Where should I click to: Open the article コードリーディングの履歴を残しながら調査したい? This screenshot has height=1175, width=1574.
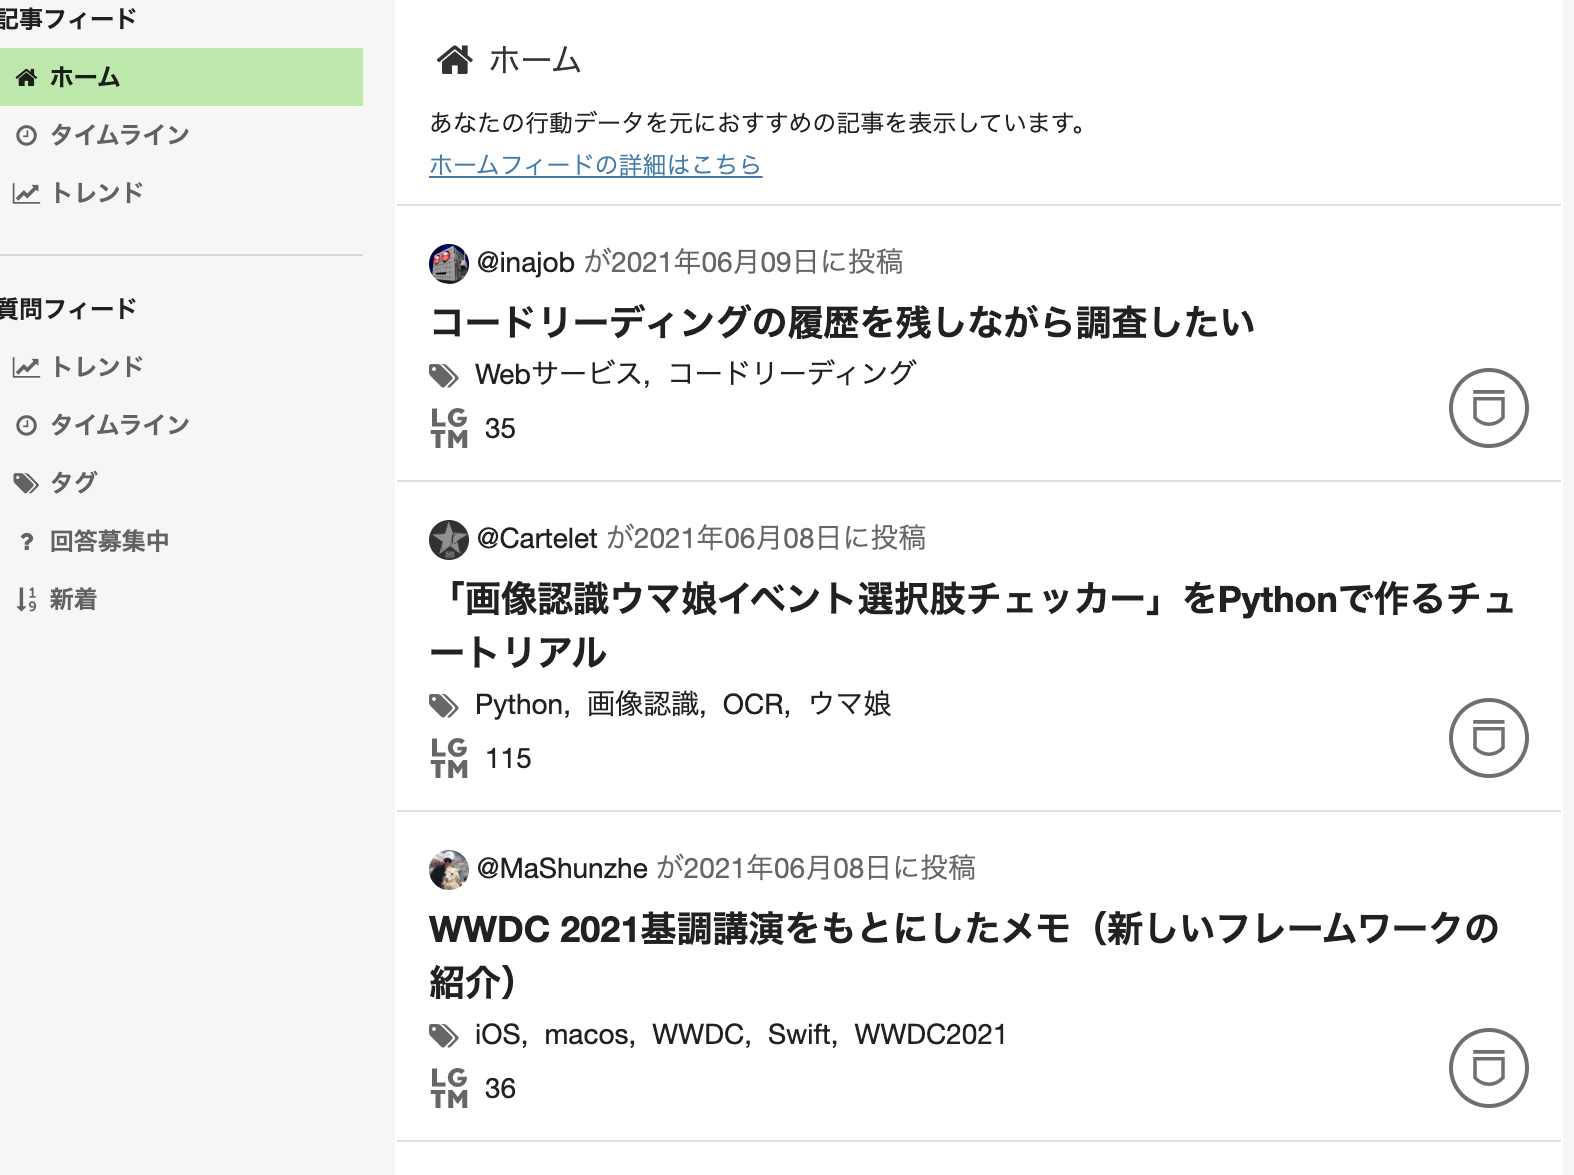pos(842,322)
